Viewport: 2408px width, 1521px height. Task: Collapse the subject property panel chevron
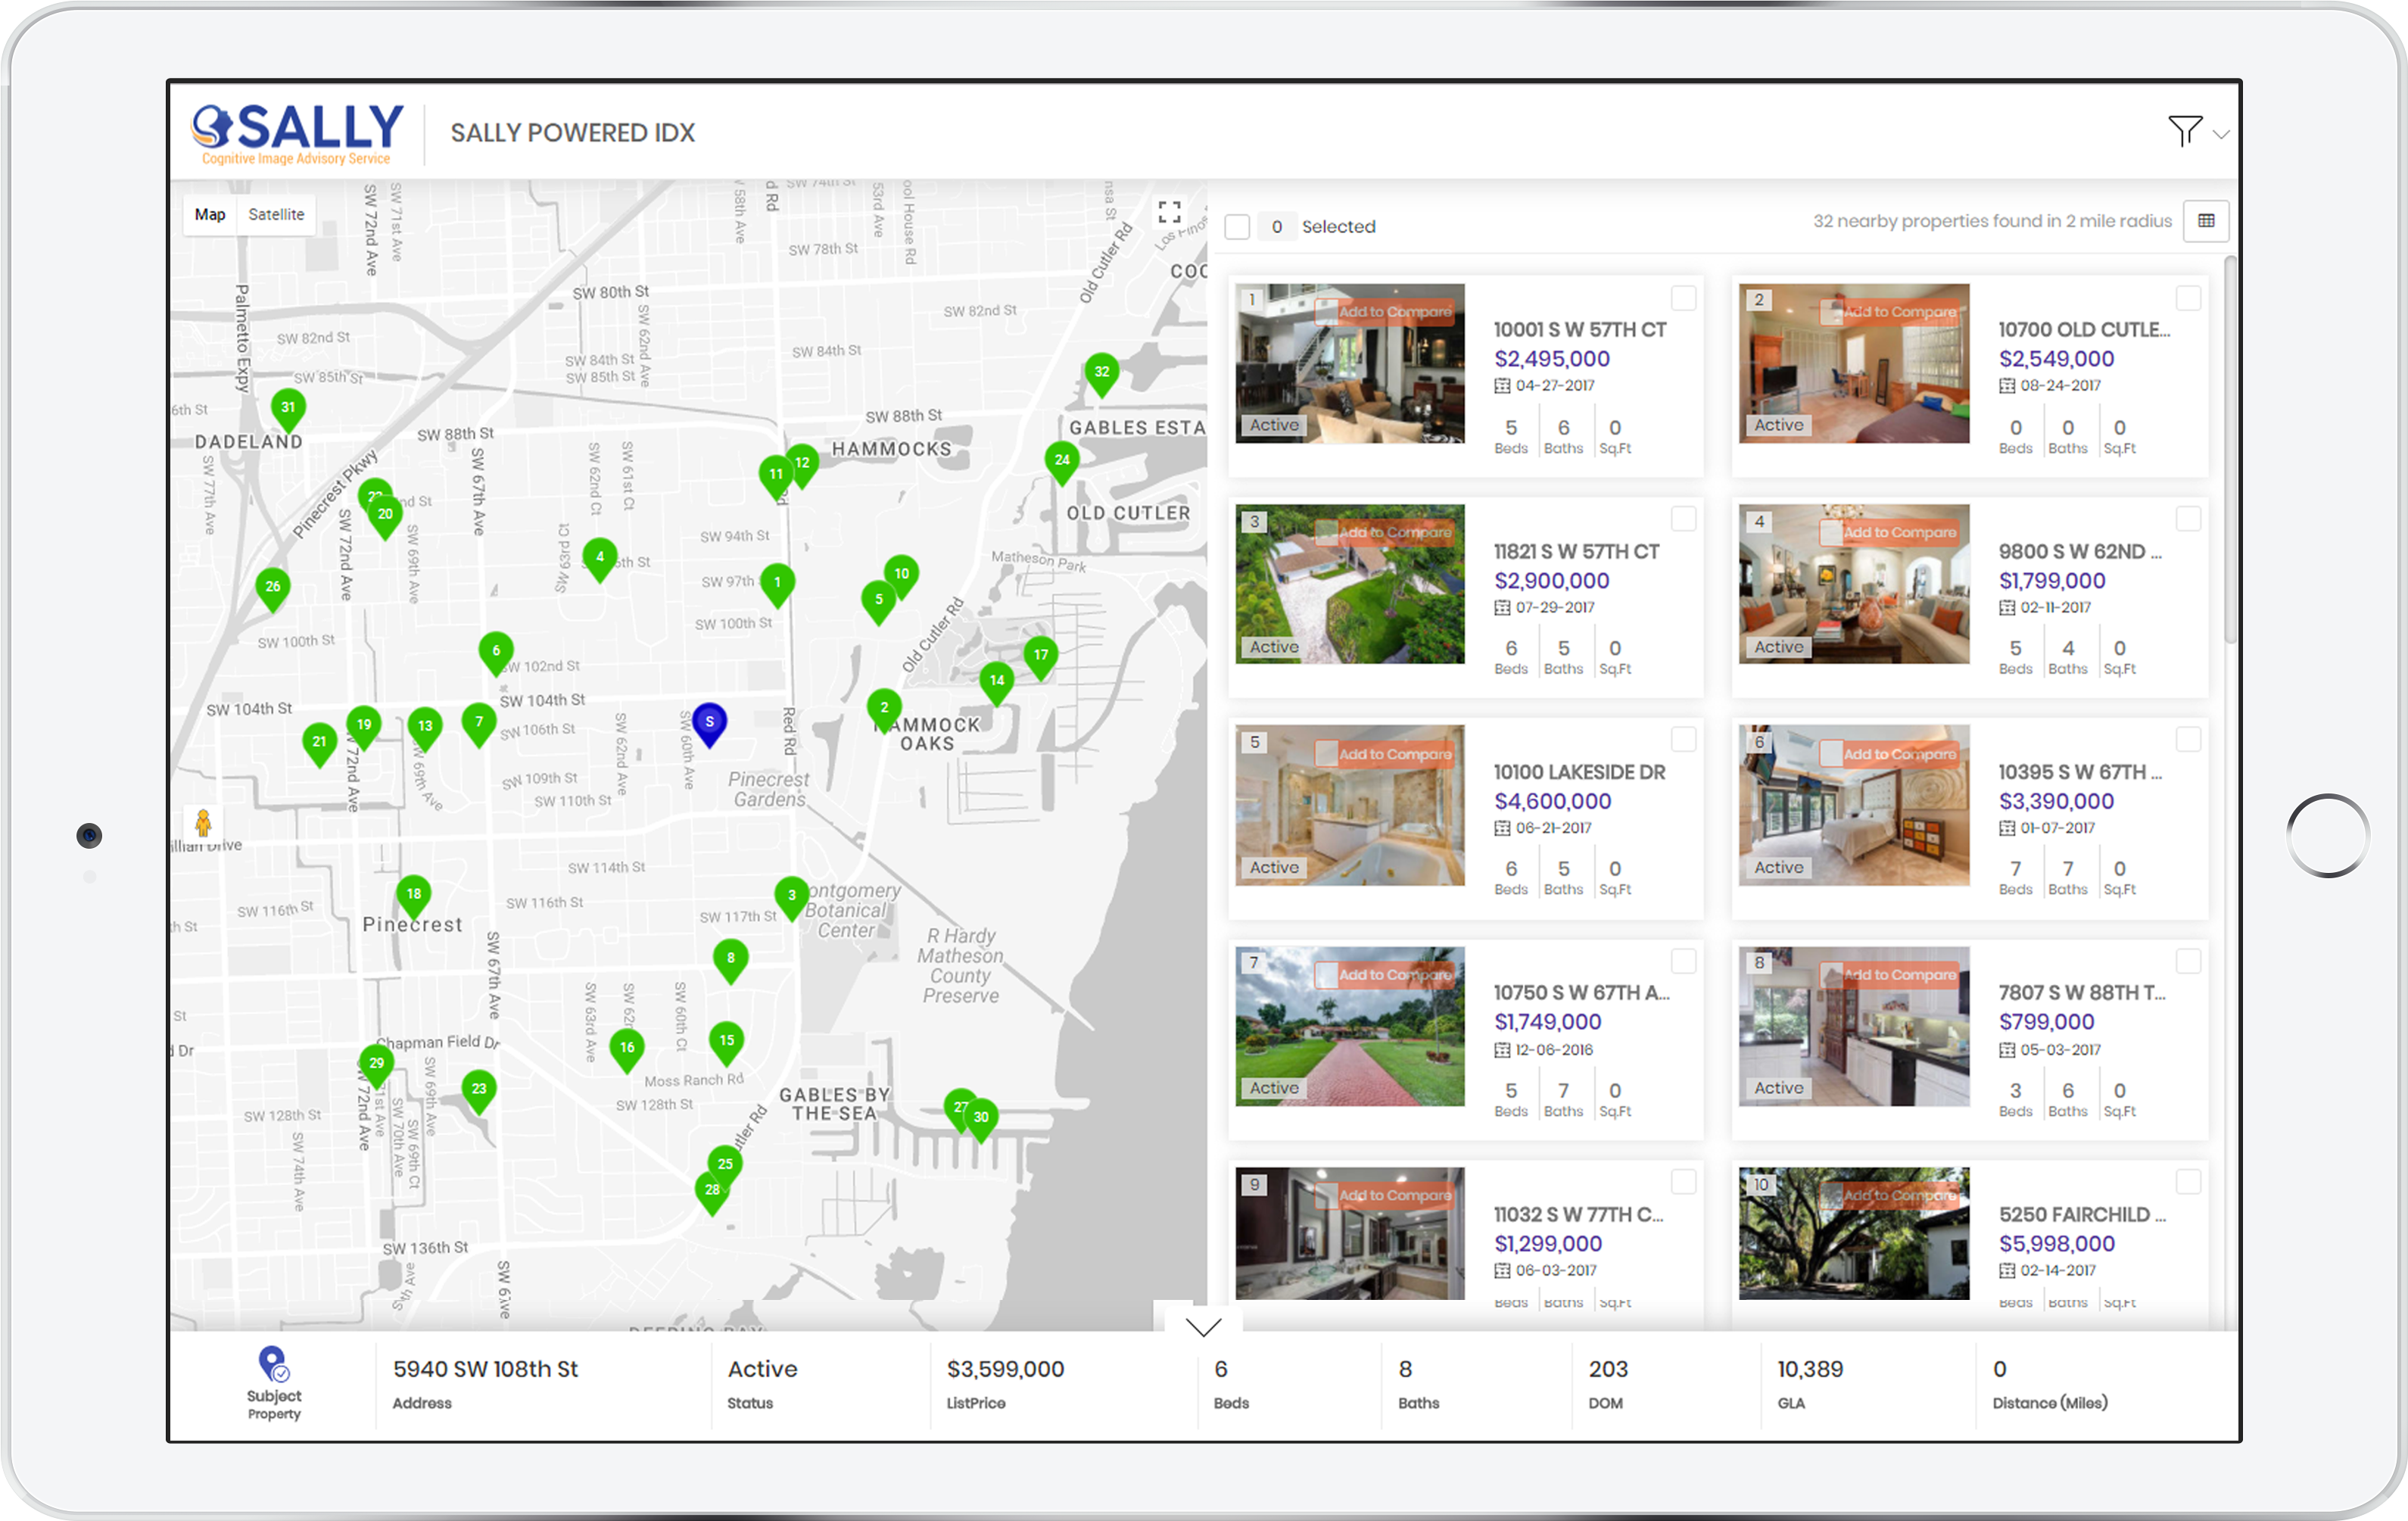click(1202, 1327)
